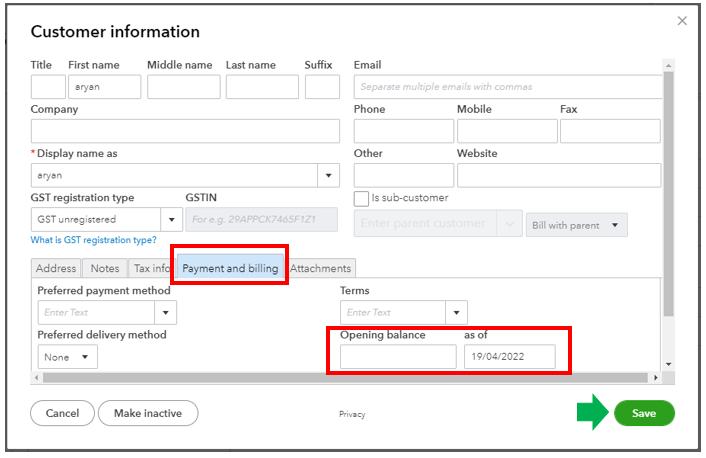
Task: Click the horizontal scrollbar right arrow
Action: pyautogui.click(x=656, y=378)
